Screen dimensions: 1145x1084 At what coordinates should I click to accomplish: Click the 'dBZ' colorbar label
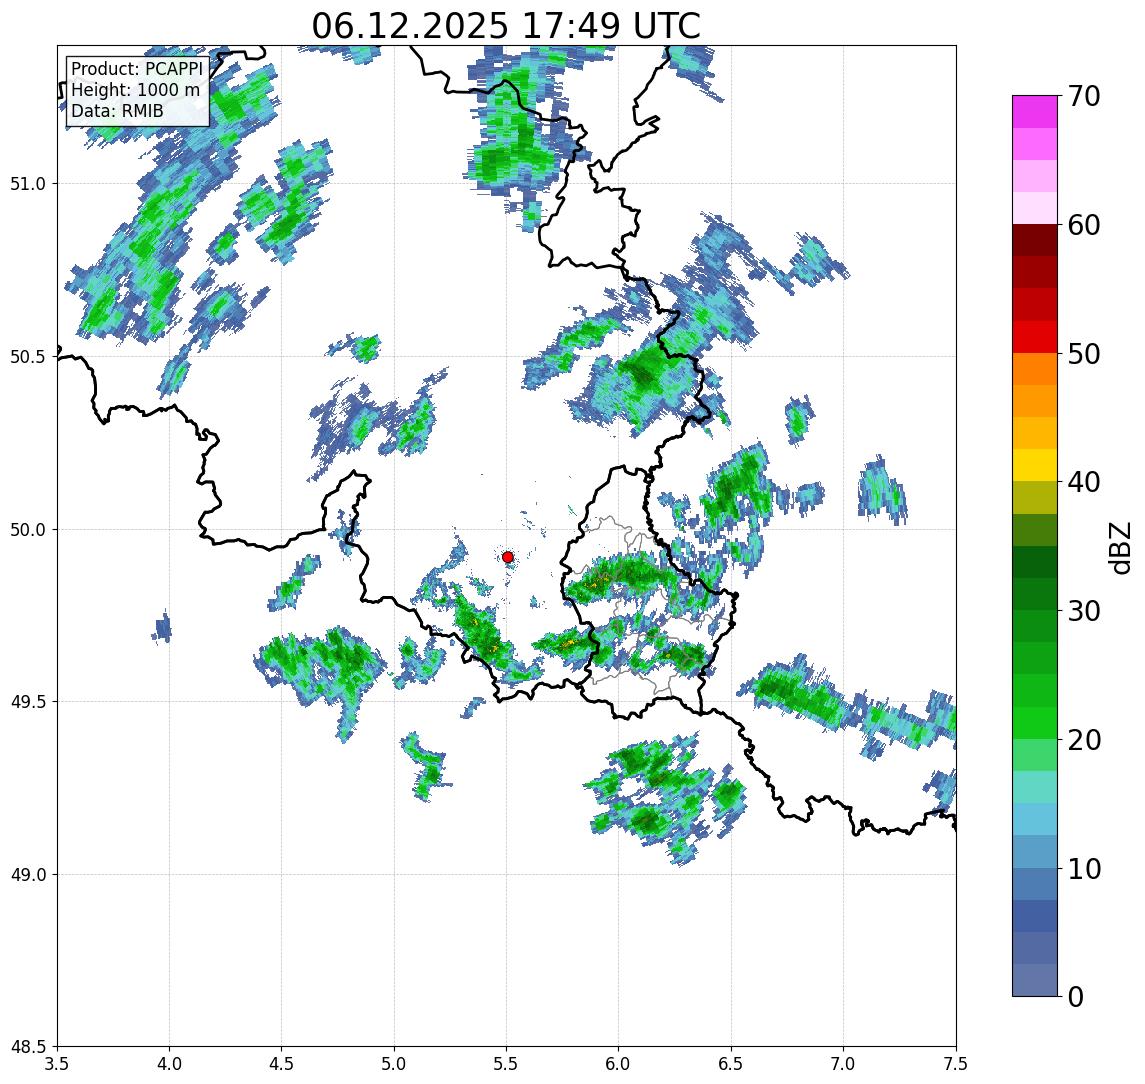pos(1119,548)
